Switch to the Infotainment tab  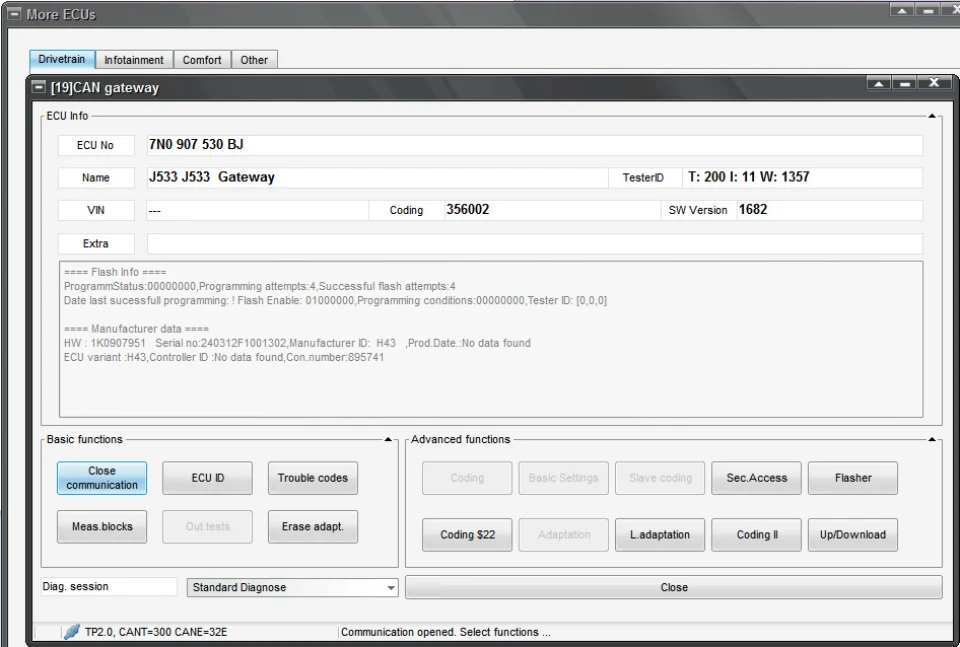point(133,60)
